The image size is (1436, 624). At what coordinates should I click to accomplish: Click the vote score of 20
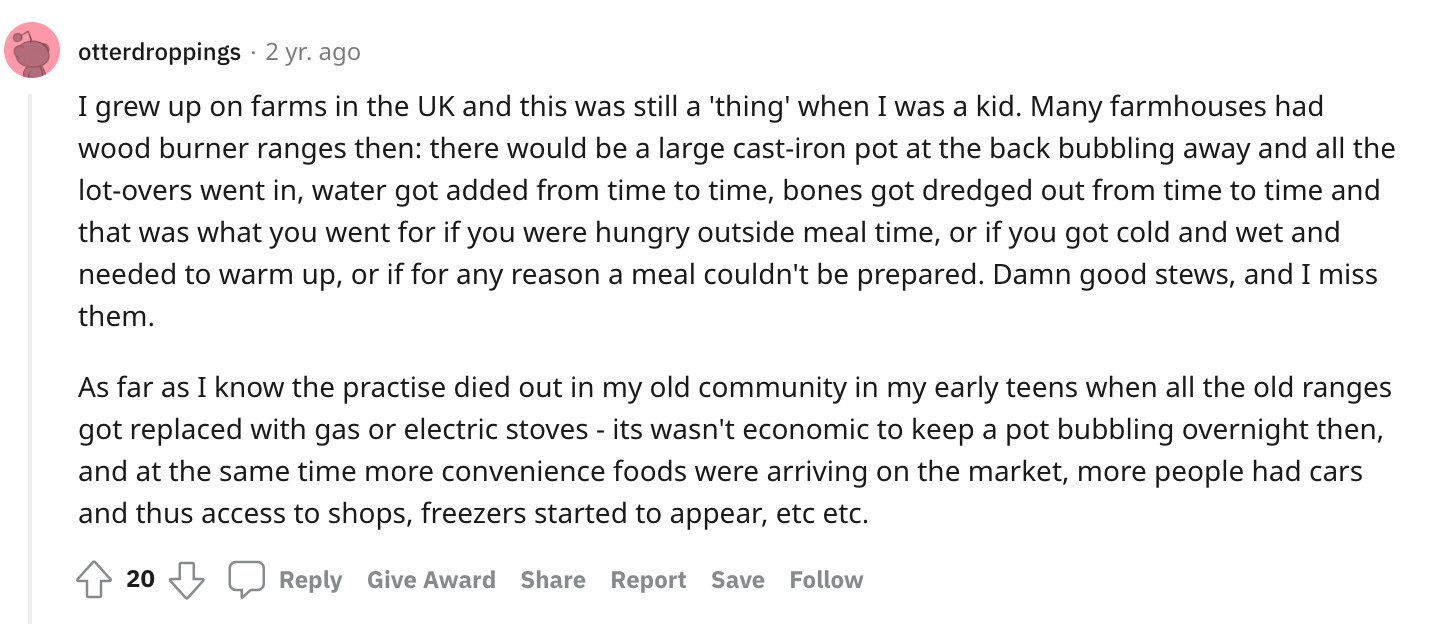tap(141, 580)
